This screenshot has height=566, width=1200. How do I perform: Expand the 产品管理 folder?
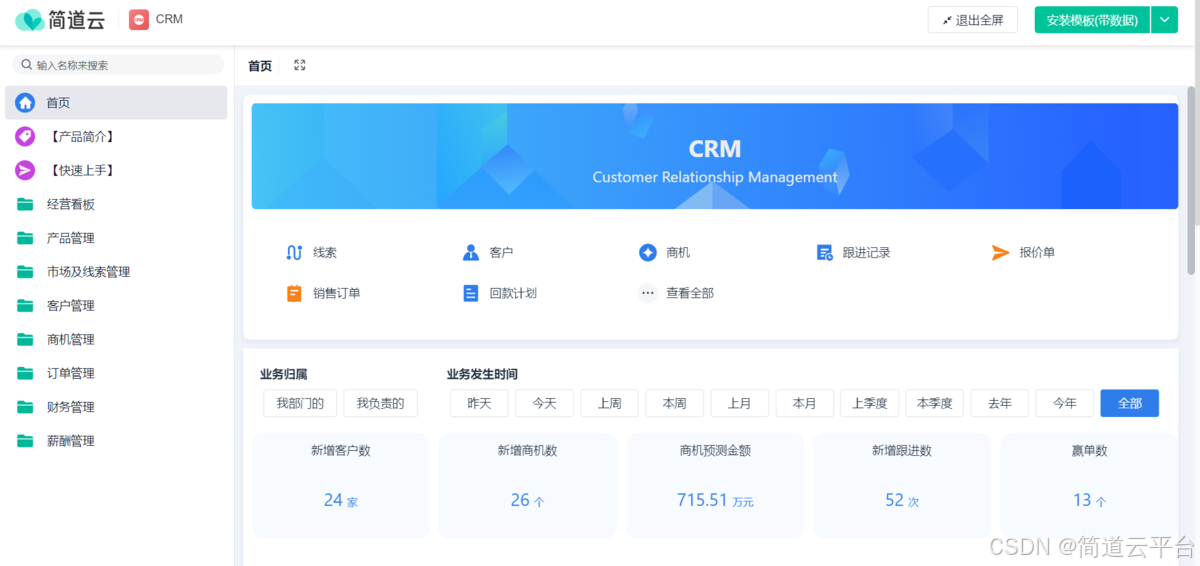116,238
